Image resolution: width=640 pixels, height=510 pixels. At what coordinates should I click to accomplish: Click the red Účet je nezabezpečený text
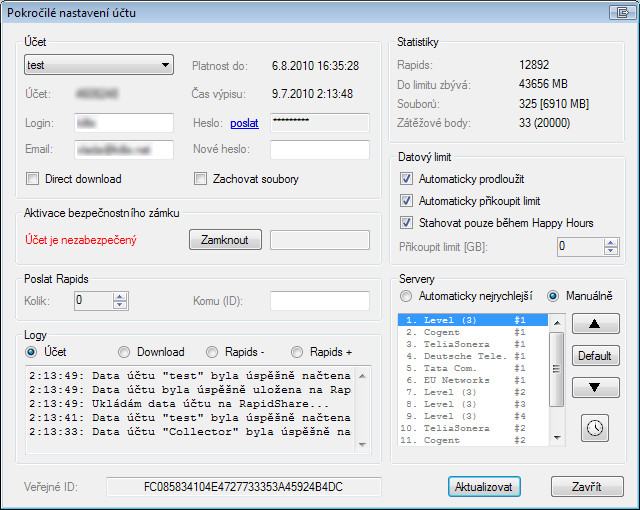[81, 240]
